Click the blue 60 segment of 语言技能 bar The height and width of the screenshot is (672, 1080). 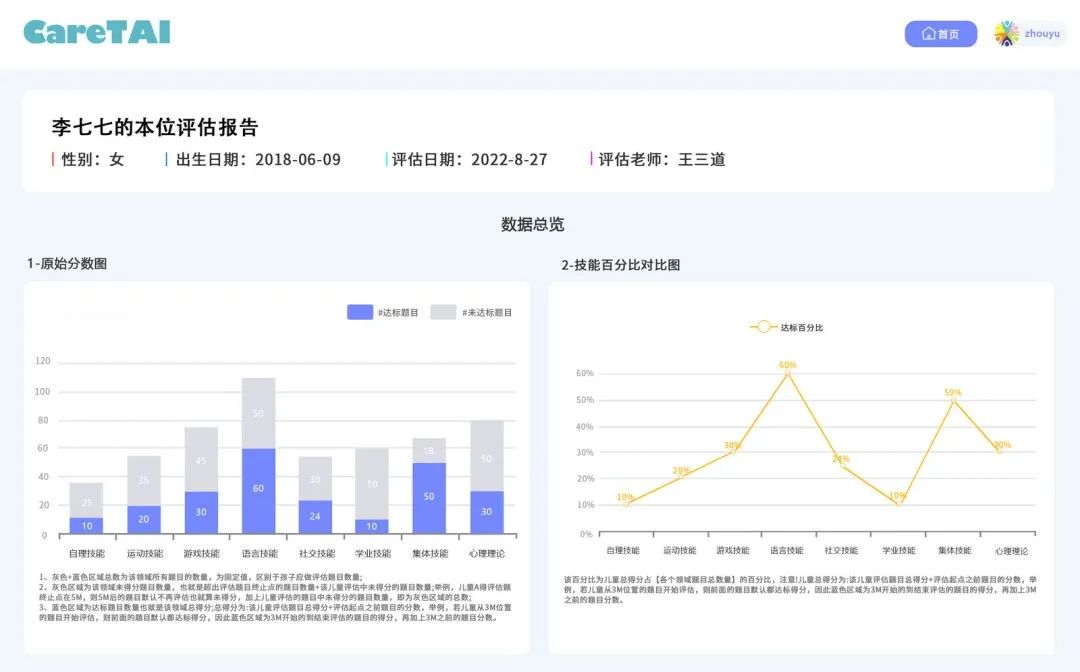pyautogui.click(x=259, y=490)
